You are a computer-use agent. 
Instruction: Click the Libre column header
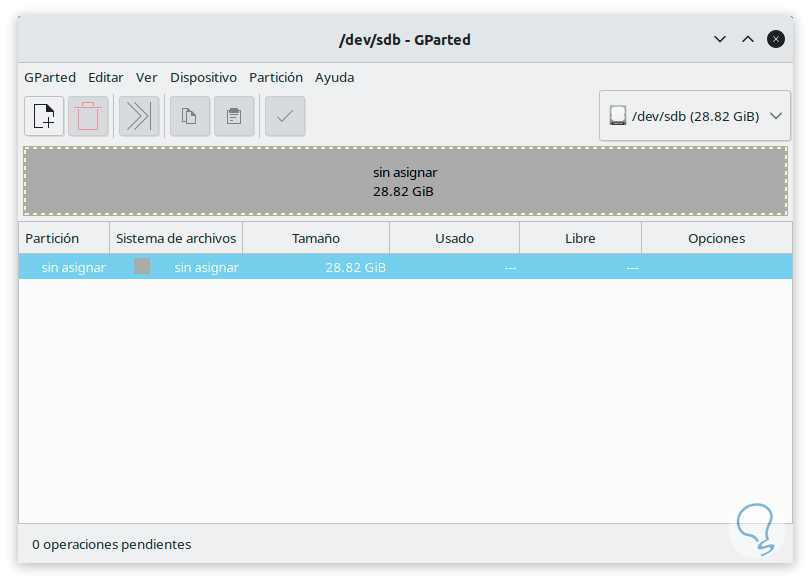point(580,238)
